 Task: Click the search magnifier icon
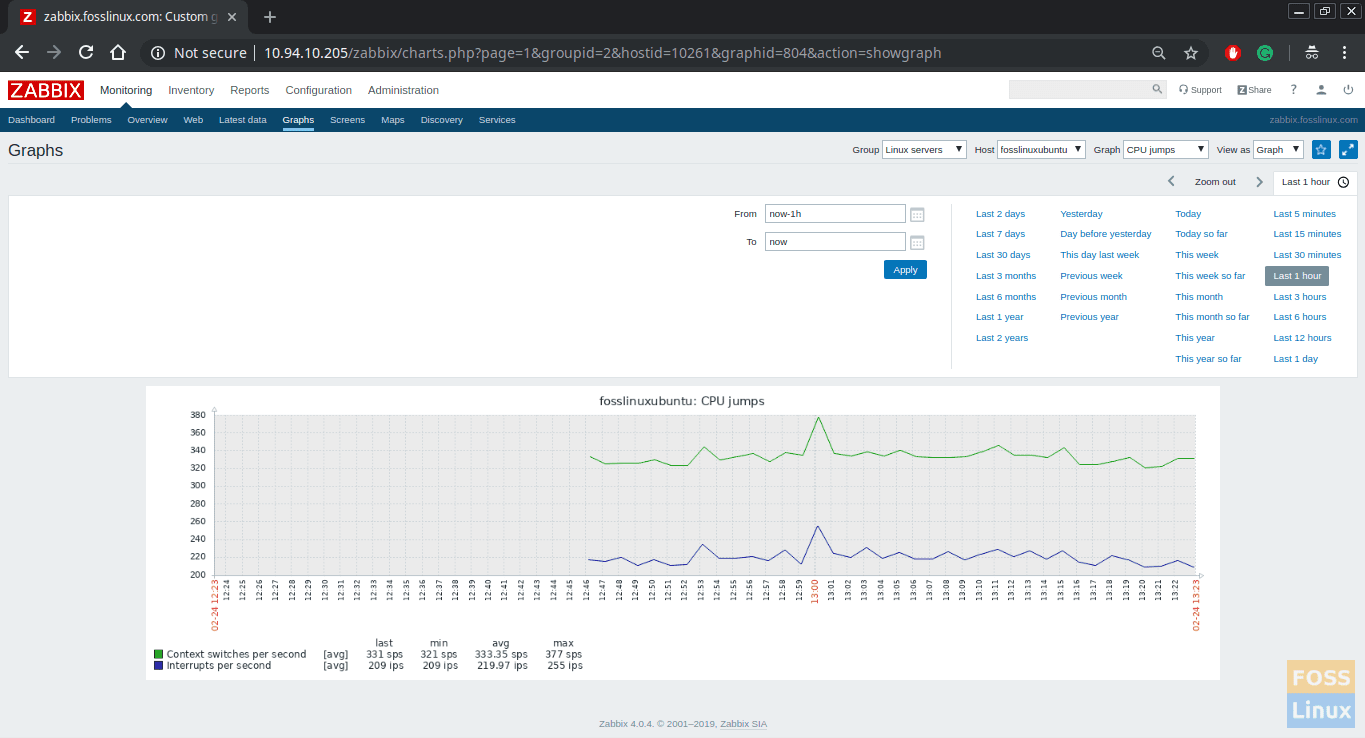click(x=1157, y=90)
